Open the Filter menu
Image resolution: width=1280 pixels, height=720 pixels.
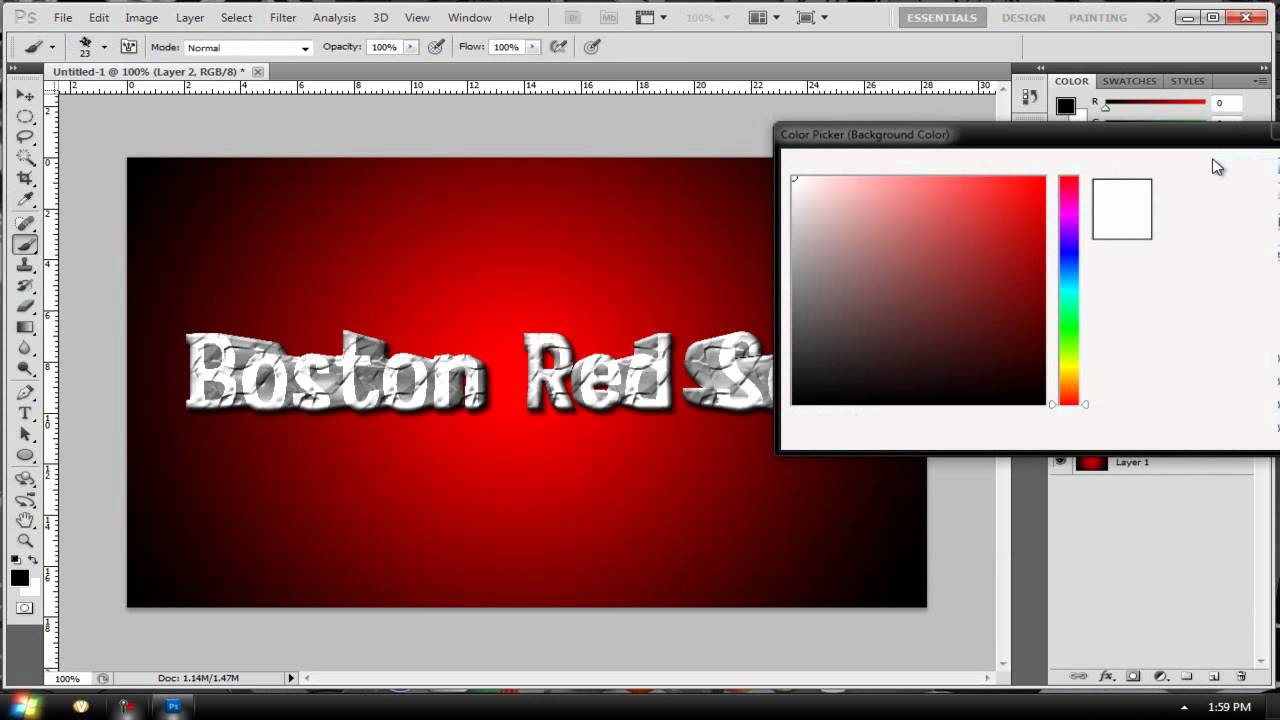[x=283, y=18]
